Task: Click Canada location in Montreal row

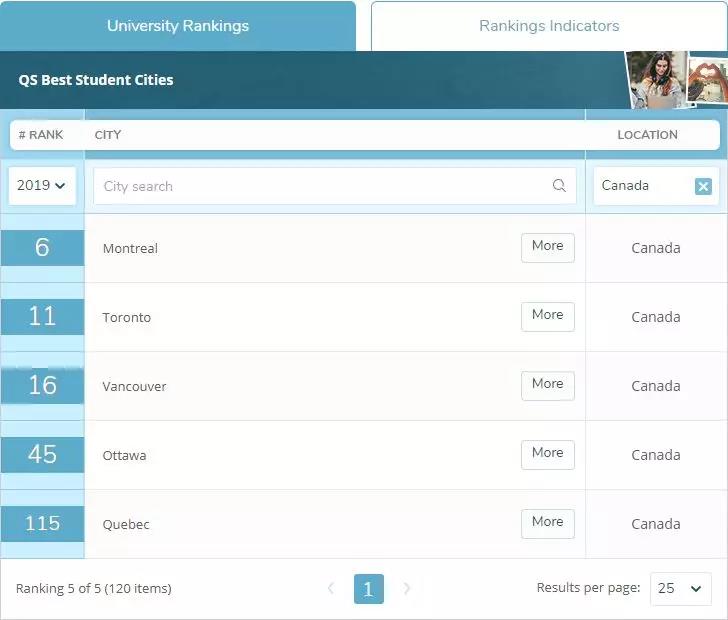Action: point(656,248)
